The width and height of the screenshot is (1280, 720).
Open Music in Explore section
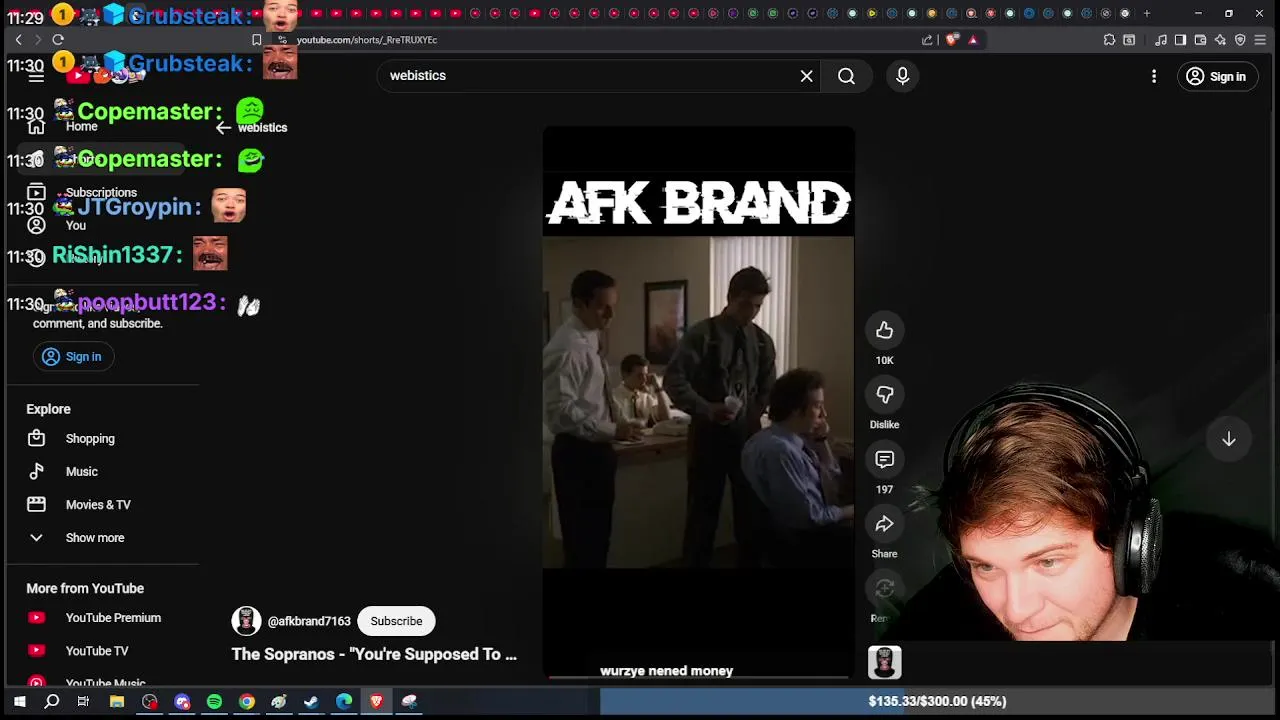pos(82,471)
